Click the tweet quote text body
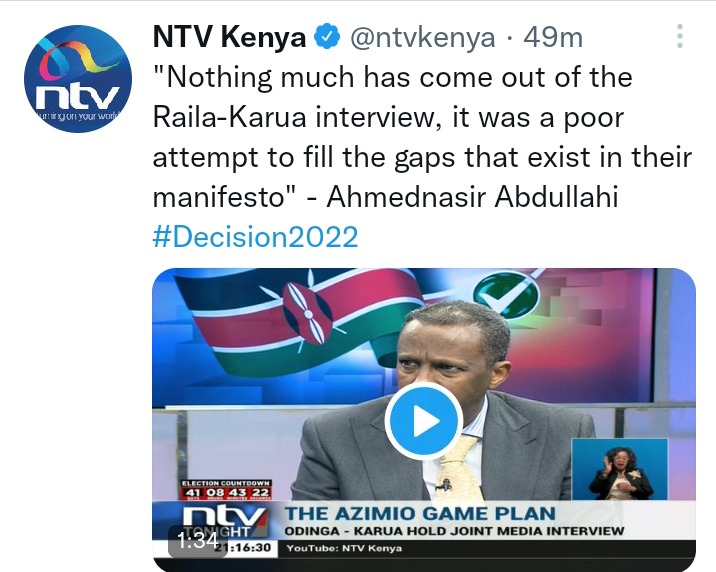 coord(422,137)
